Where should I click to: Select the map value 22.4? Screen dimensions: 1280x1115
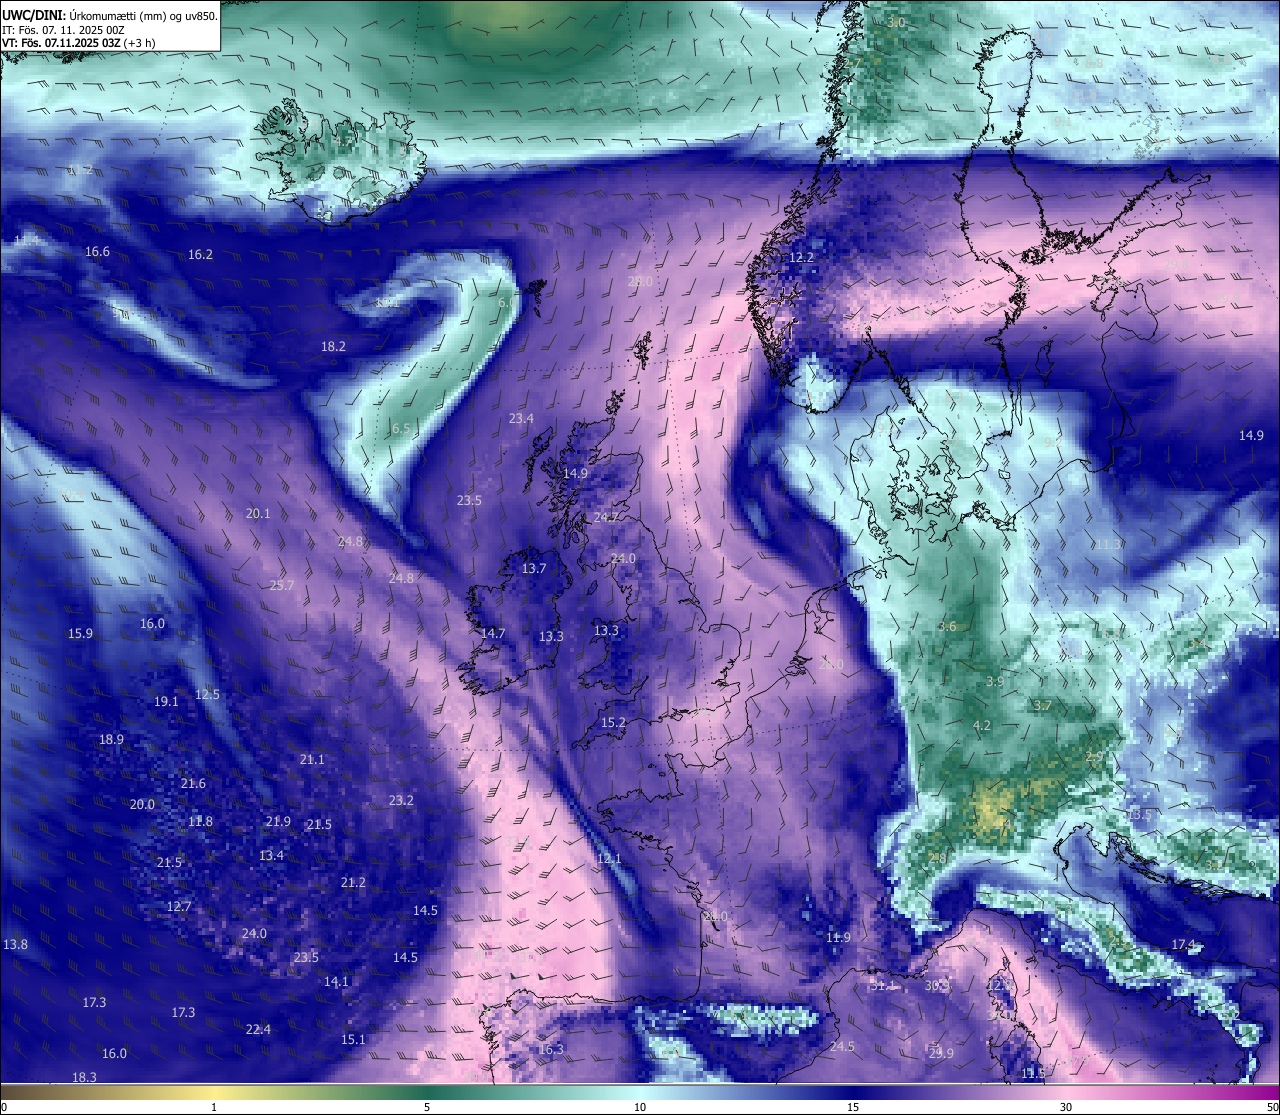(258, 1030)
